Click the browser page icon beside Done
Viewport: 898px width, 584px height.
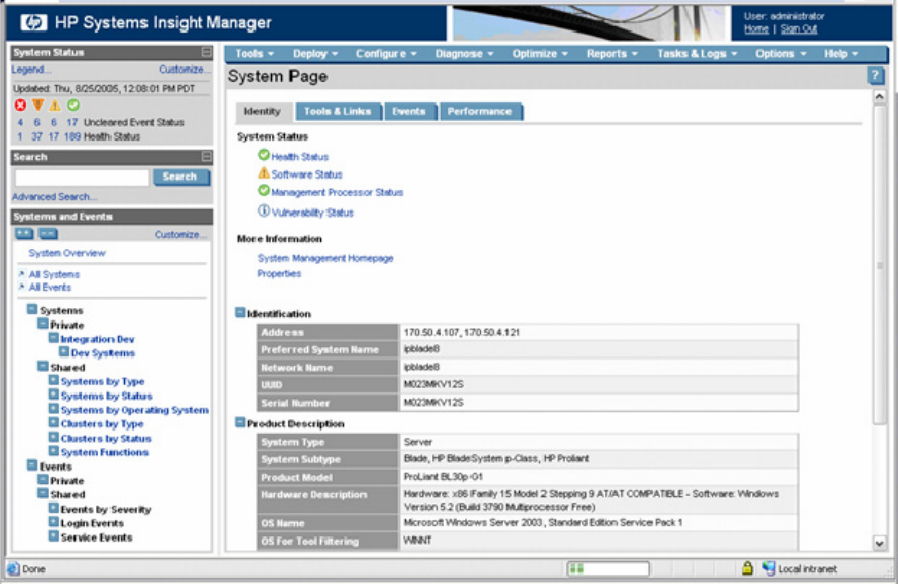click(13, 569)
